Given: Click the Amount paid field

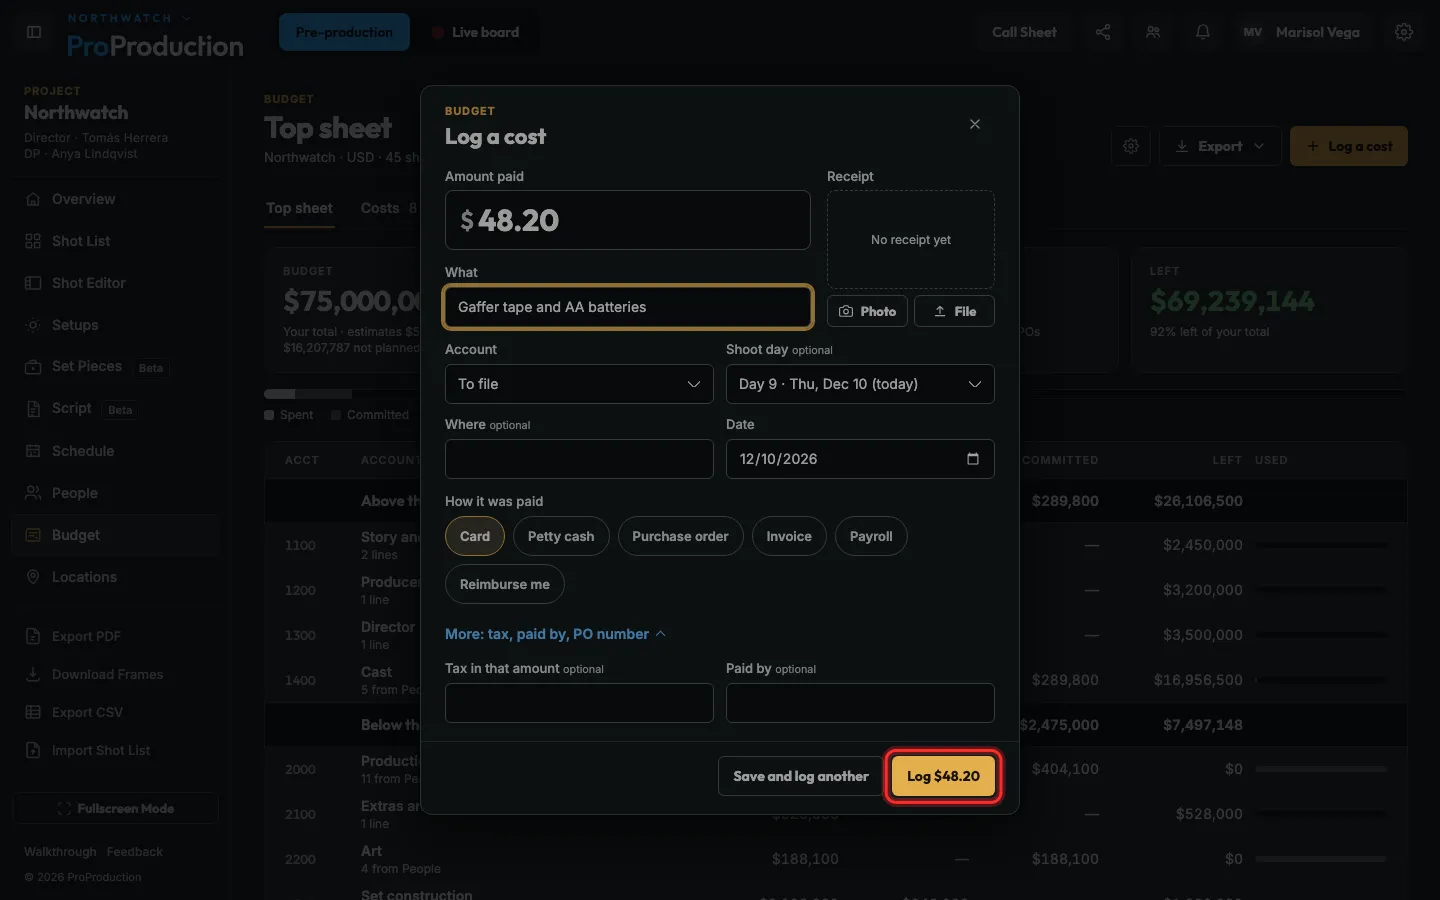Looking at the screenshot, I should 628,220.
